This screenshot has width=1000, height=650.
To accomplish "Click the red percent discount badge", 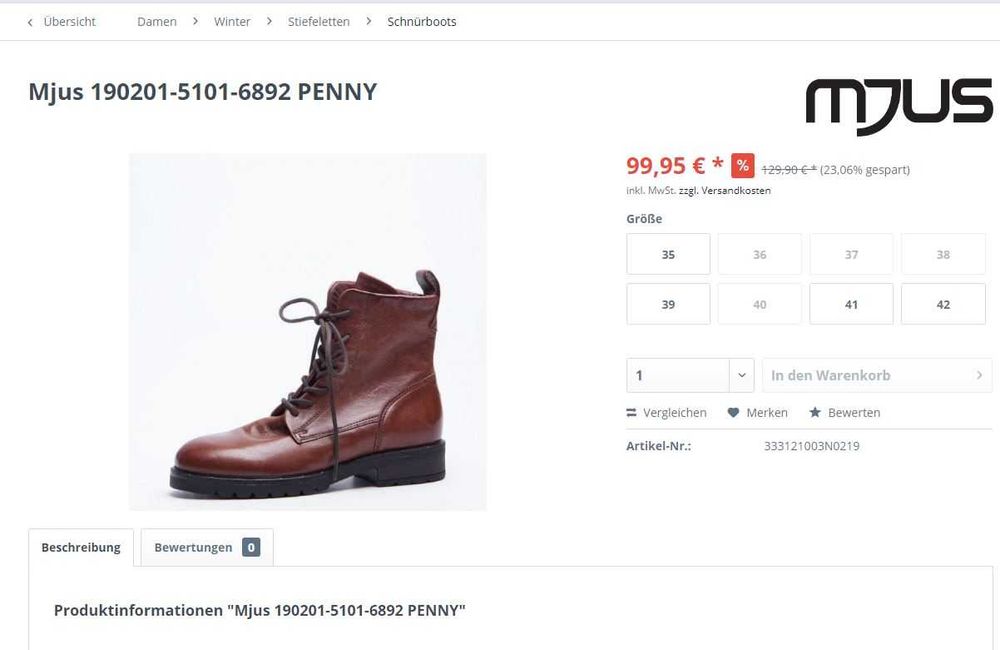I will (x=742, y=166).
